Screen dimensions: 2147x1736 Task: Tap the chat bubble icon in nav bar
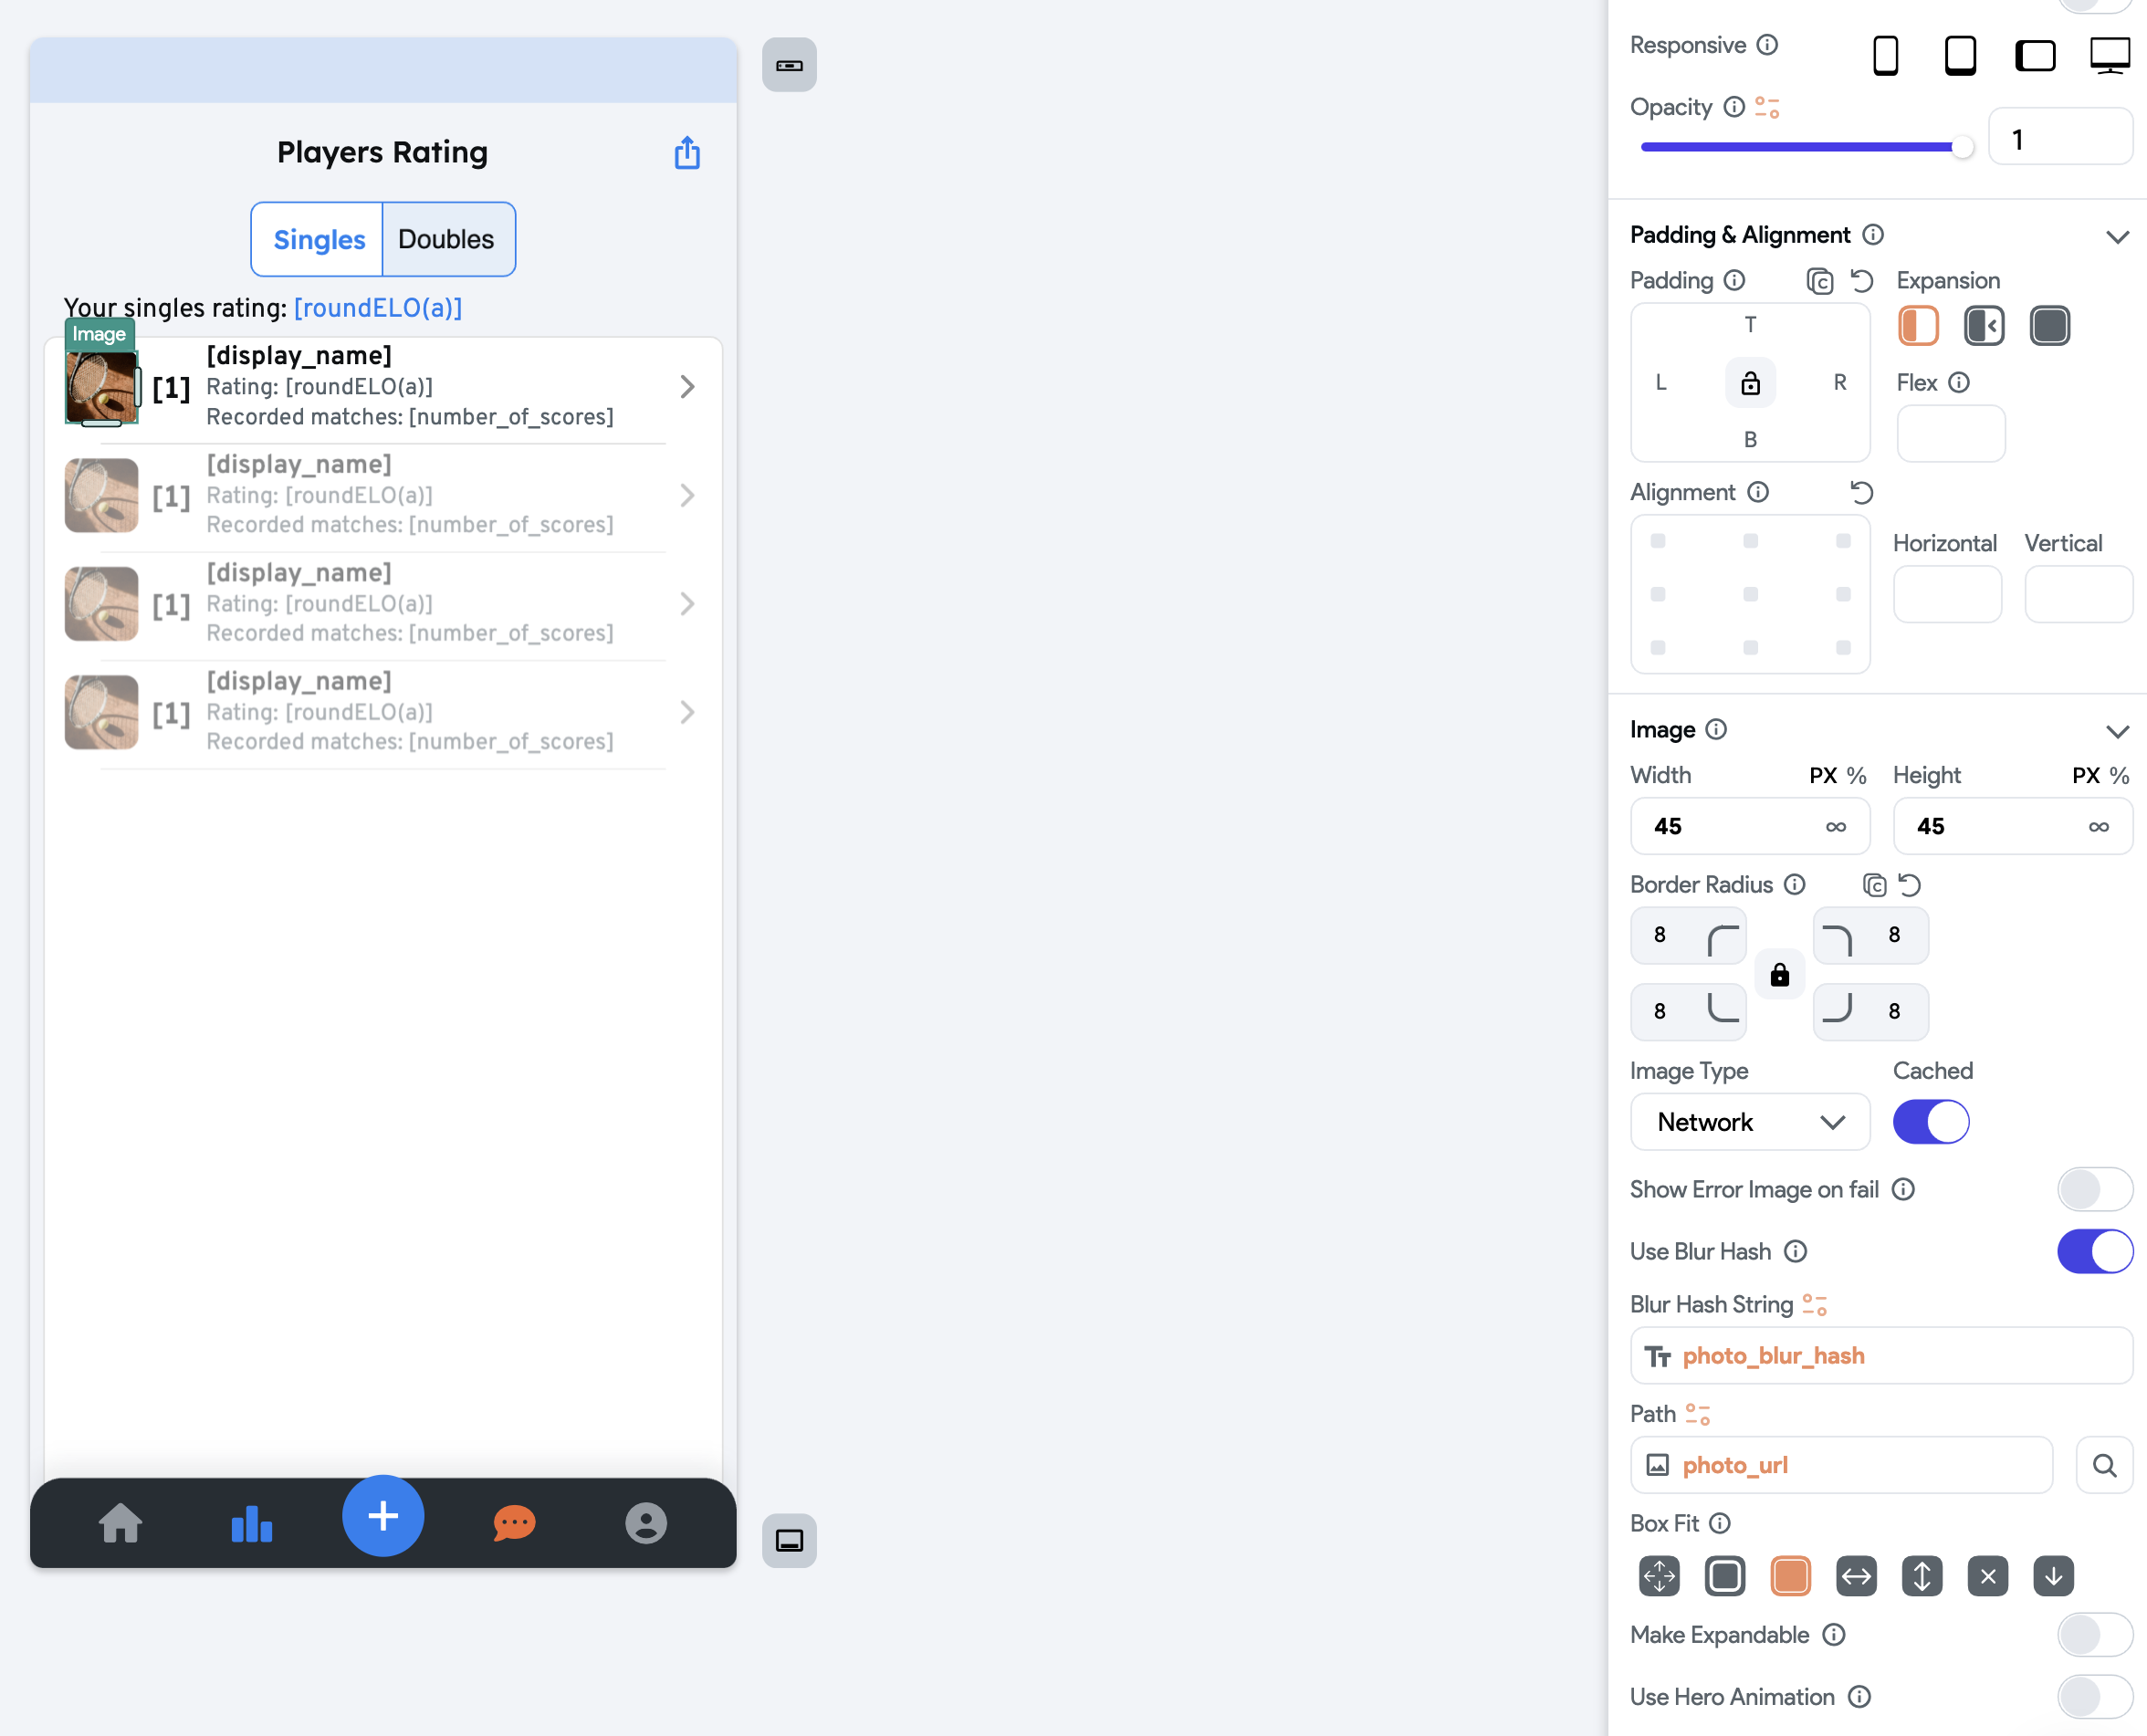pyautogui.click(x=514, y=1523)
